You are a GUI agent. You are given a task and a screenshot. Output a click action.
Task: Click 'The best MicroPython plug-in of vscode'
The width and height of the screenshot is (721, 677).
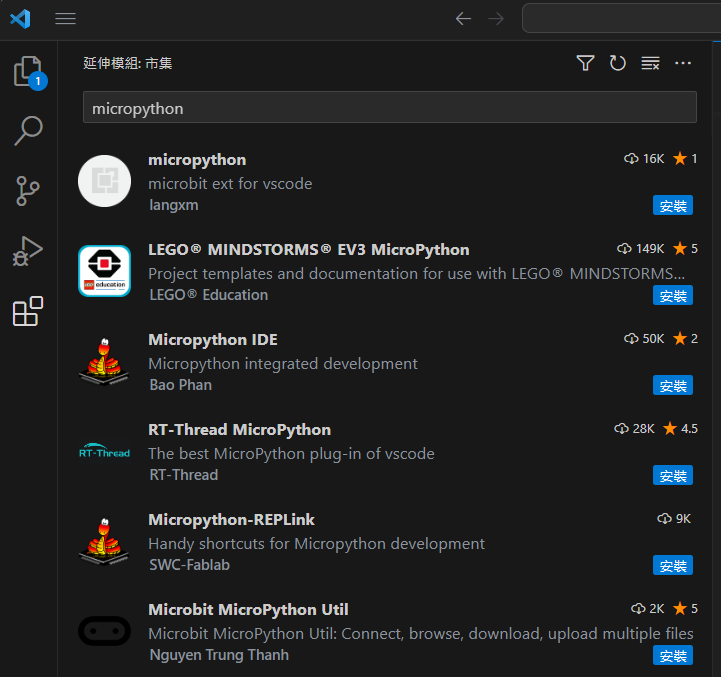(291, 454)
